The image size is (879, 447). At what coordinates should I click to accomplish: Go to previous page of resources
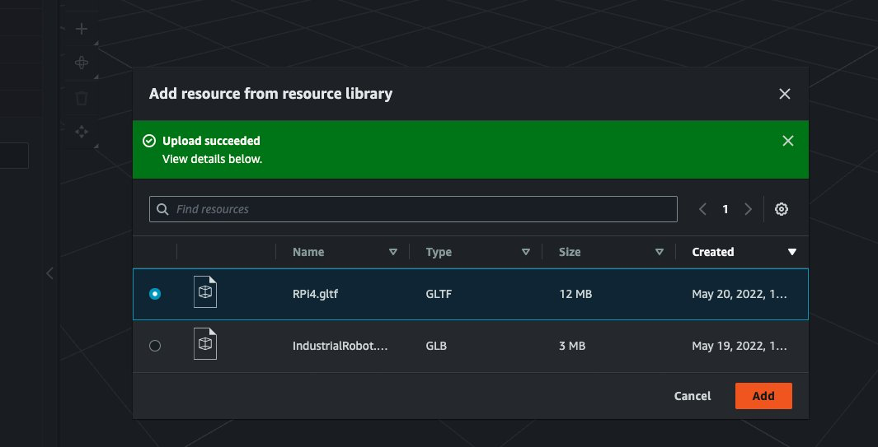702,209
